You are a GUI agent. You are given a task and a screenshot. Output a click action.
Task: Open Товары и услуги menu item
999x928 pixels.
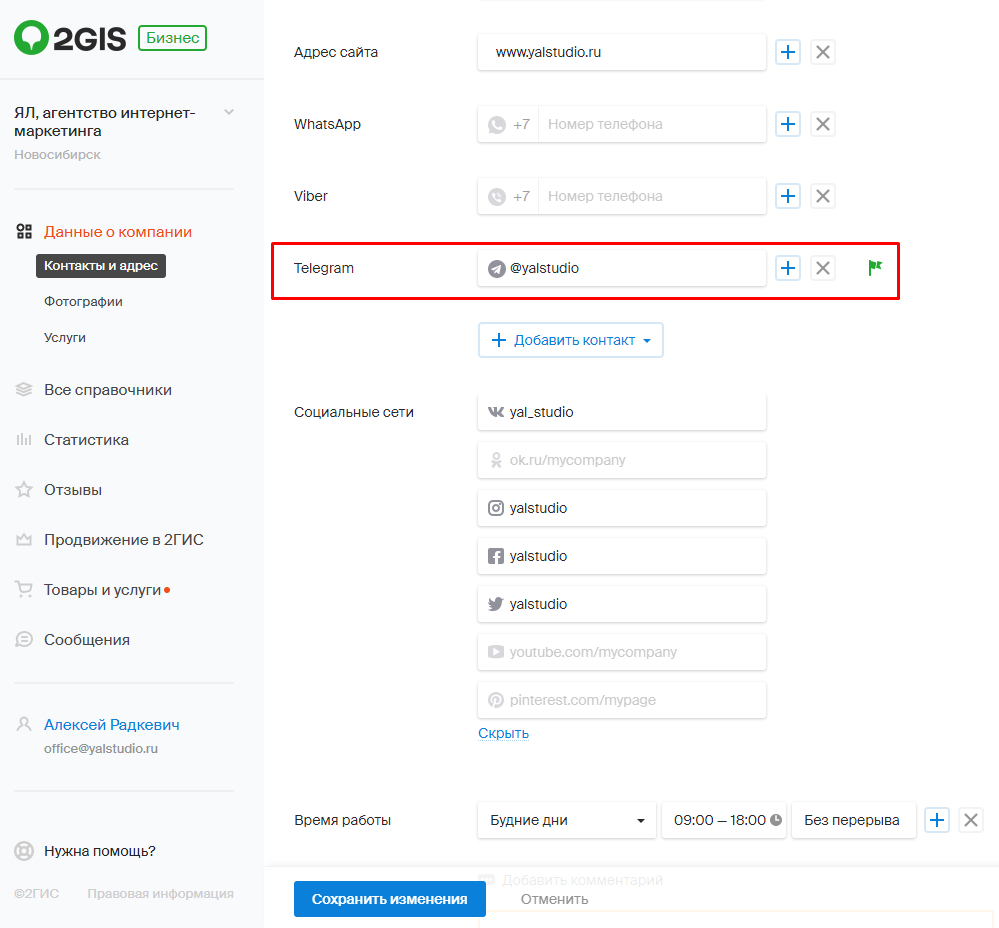pos(103,590)
